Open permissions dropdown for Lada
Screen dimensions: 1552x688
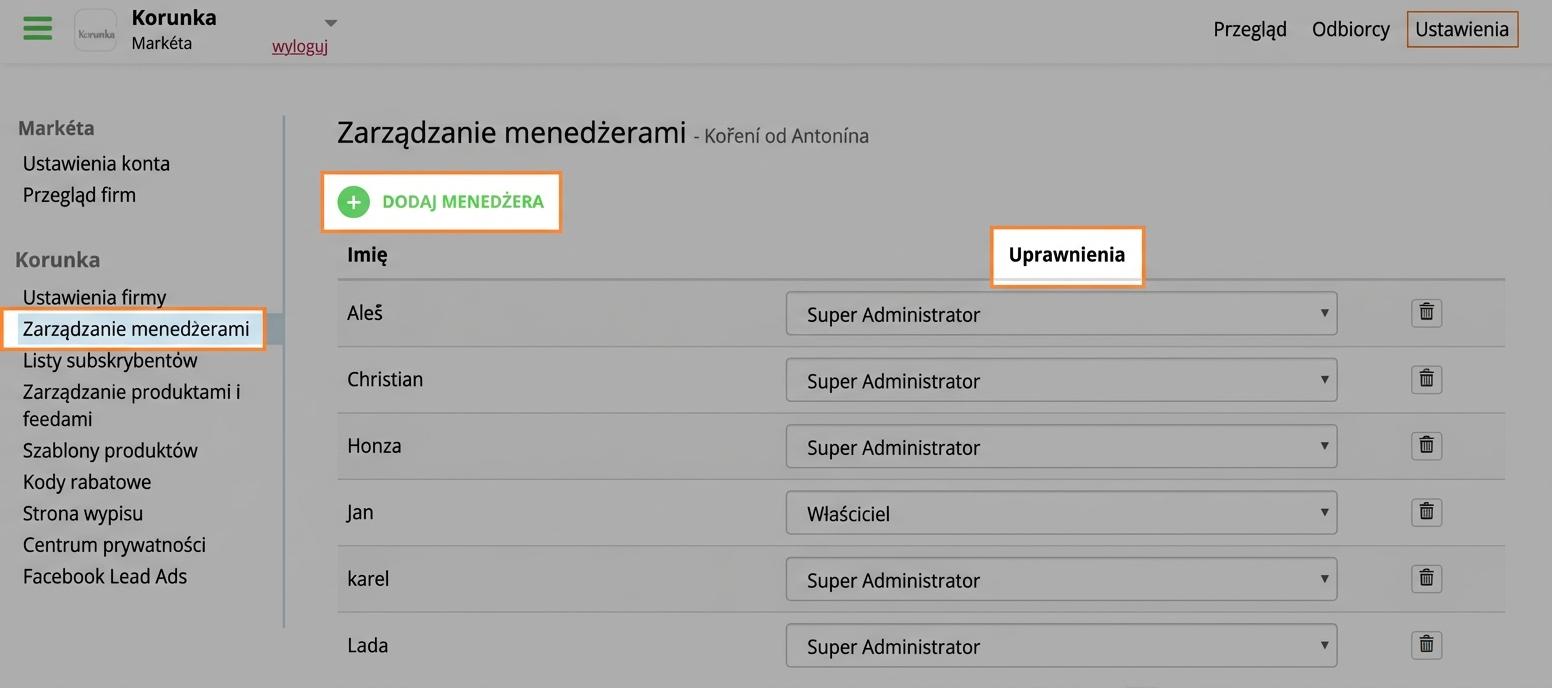point(1061,646)
